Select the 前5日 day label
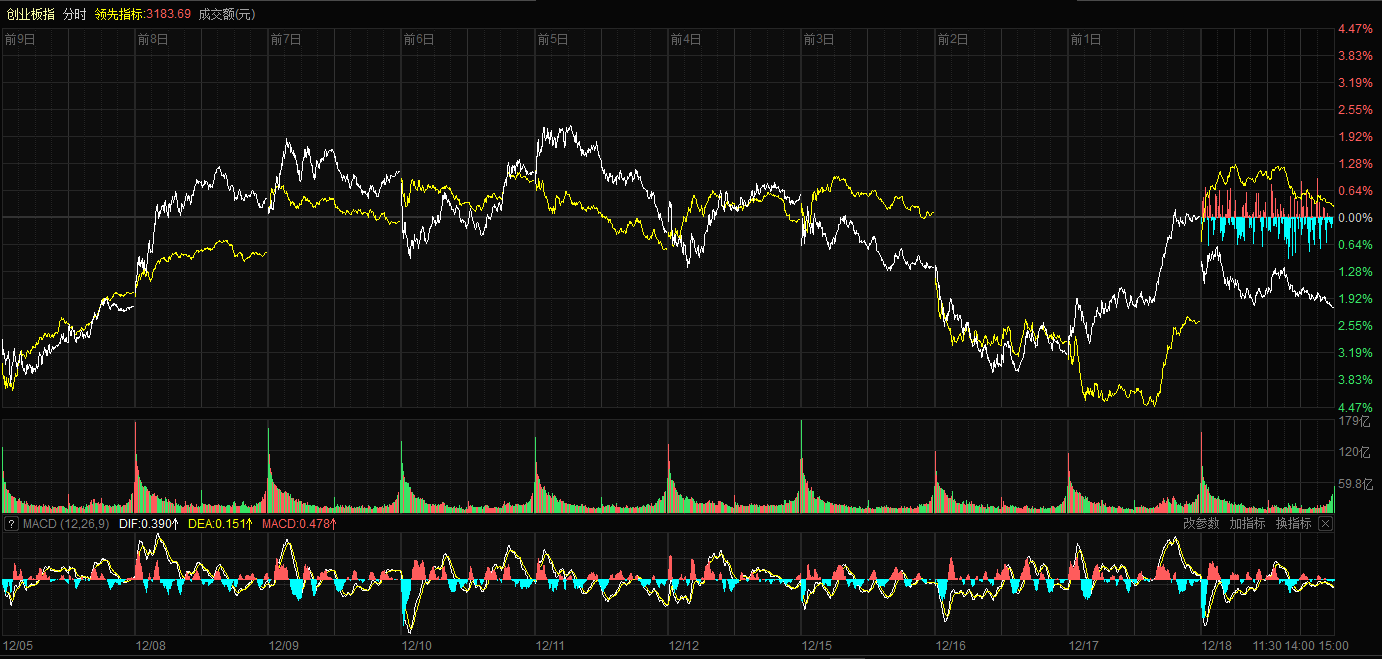The width and height of the screenshot is (1382, 659). (552, 40)
